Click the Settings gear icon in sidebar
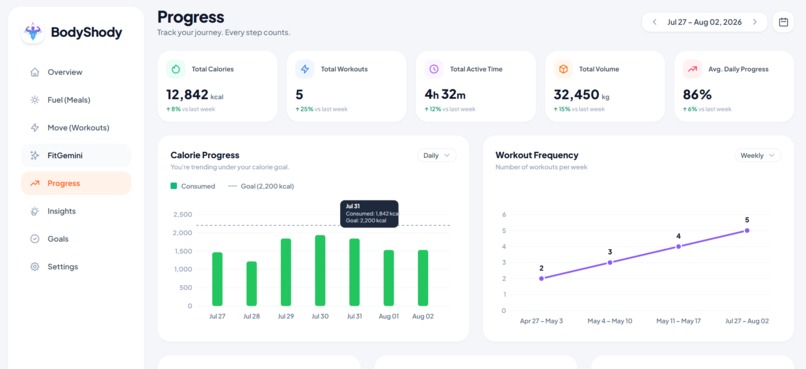The height and width of the screenshot is (369, 806). 34,267
